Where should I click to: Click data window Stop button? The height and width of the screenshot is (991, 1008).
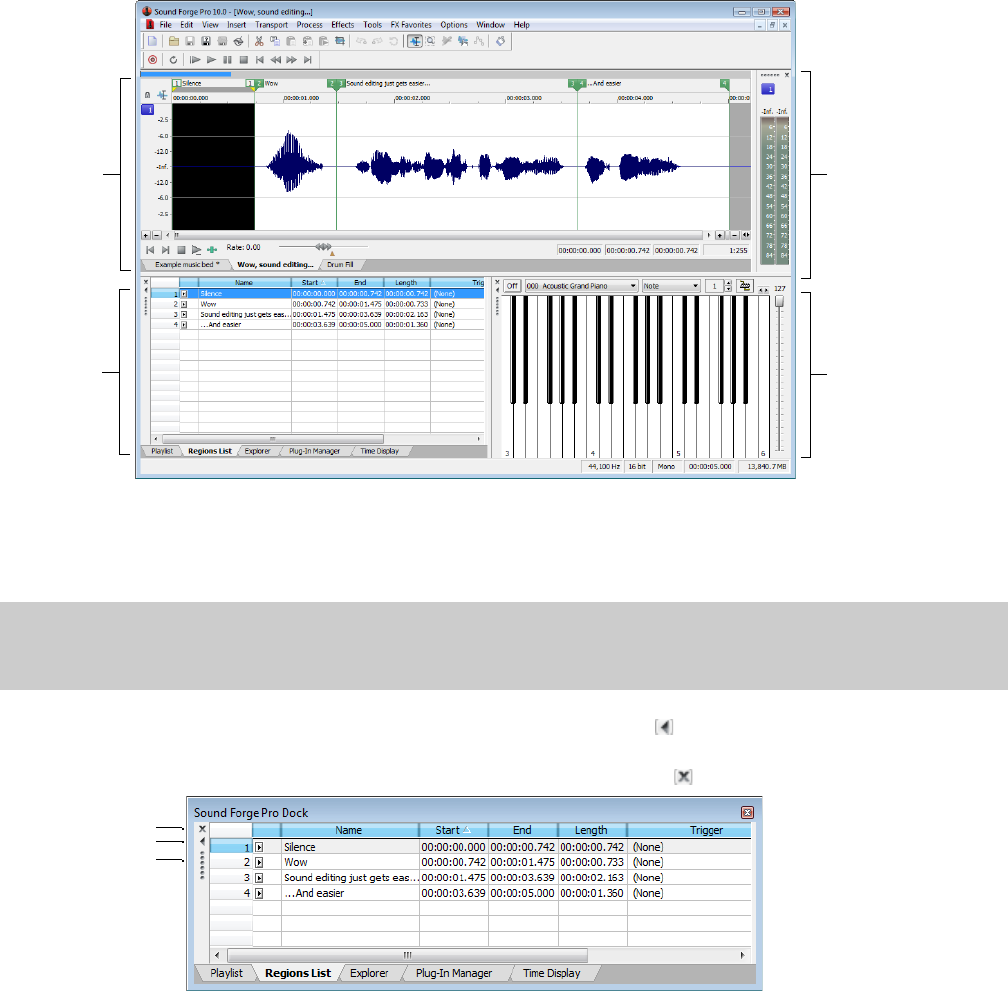(181, 250)
